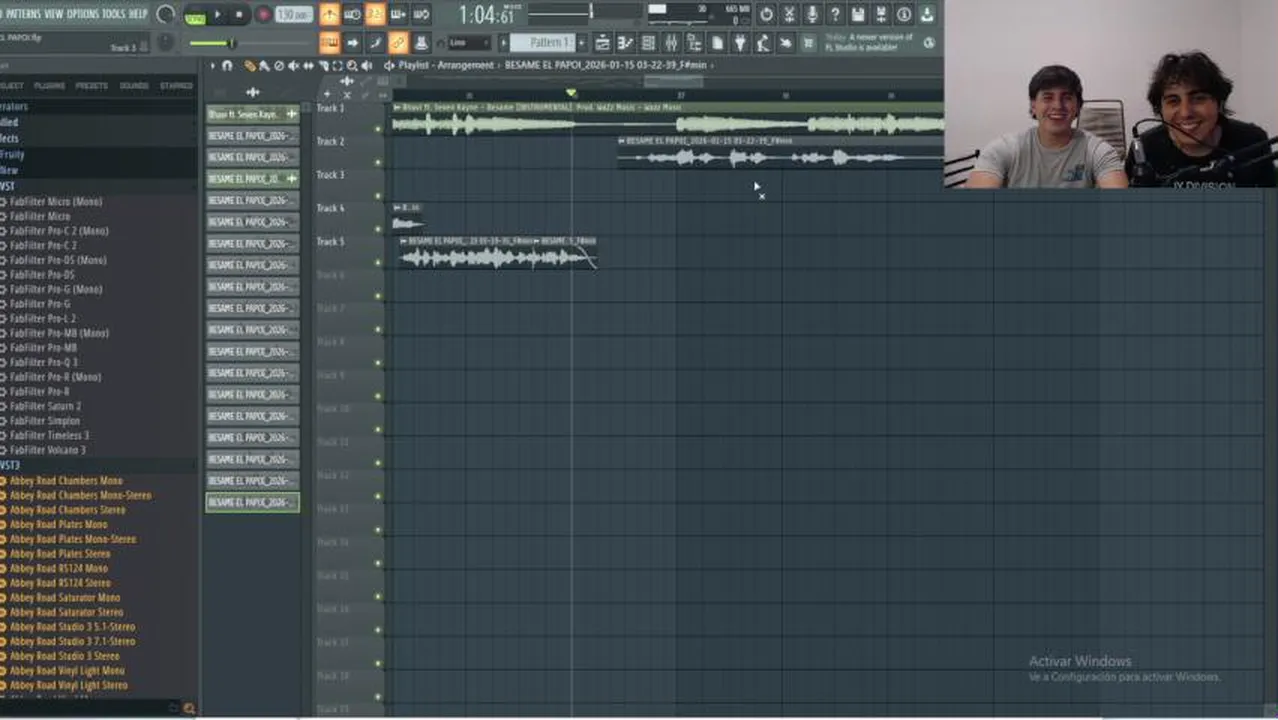Toggle the Browser panel
The height and width of the screenshot is (720, 1278).
[694, 43]
